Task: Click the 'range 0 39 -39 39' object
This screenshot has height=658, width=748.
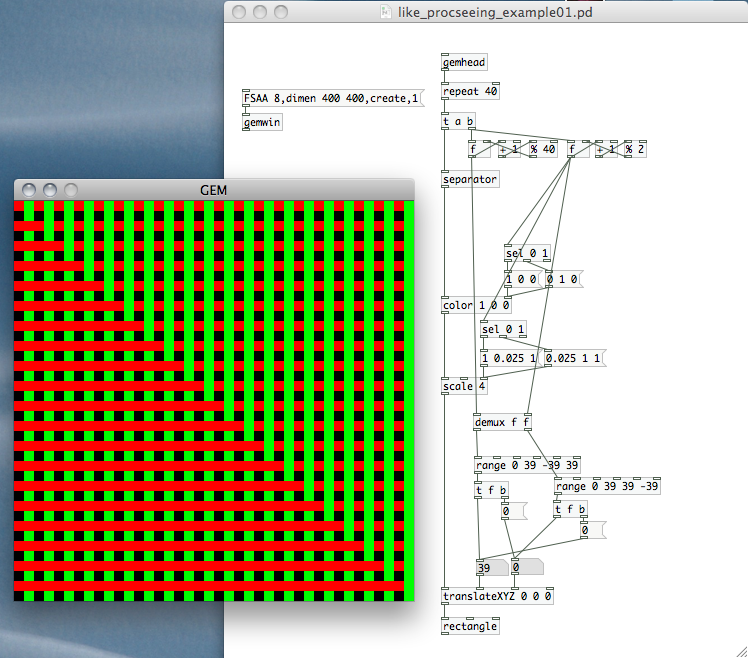Action: click(x=527, y=465)
